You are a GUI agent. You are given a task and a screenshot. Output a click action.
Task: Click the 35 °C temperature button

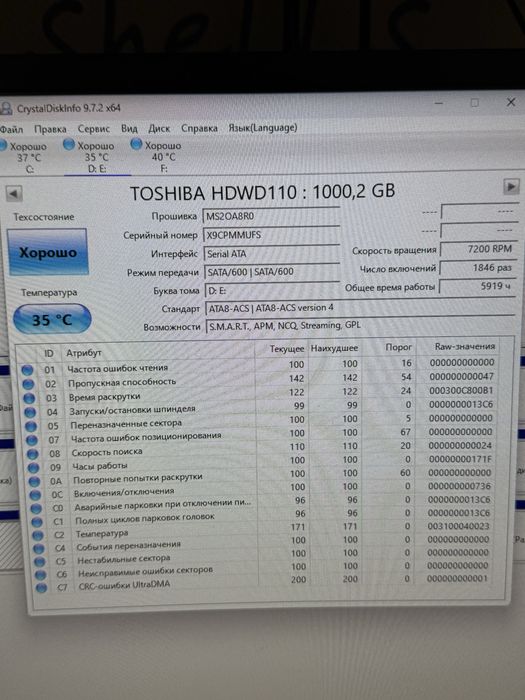[52, 319]
